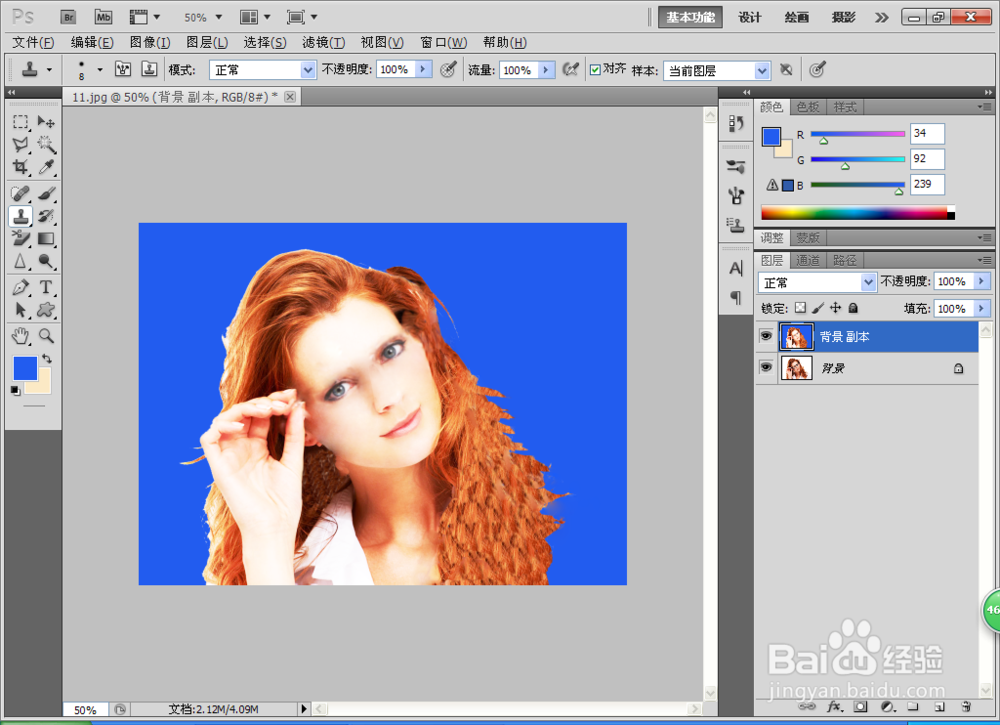Select the Pen tool

tap(20, 287)
